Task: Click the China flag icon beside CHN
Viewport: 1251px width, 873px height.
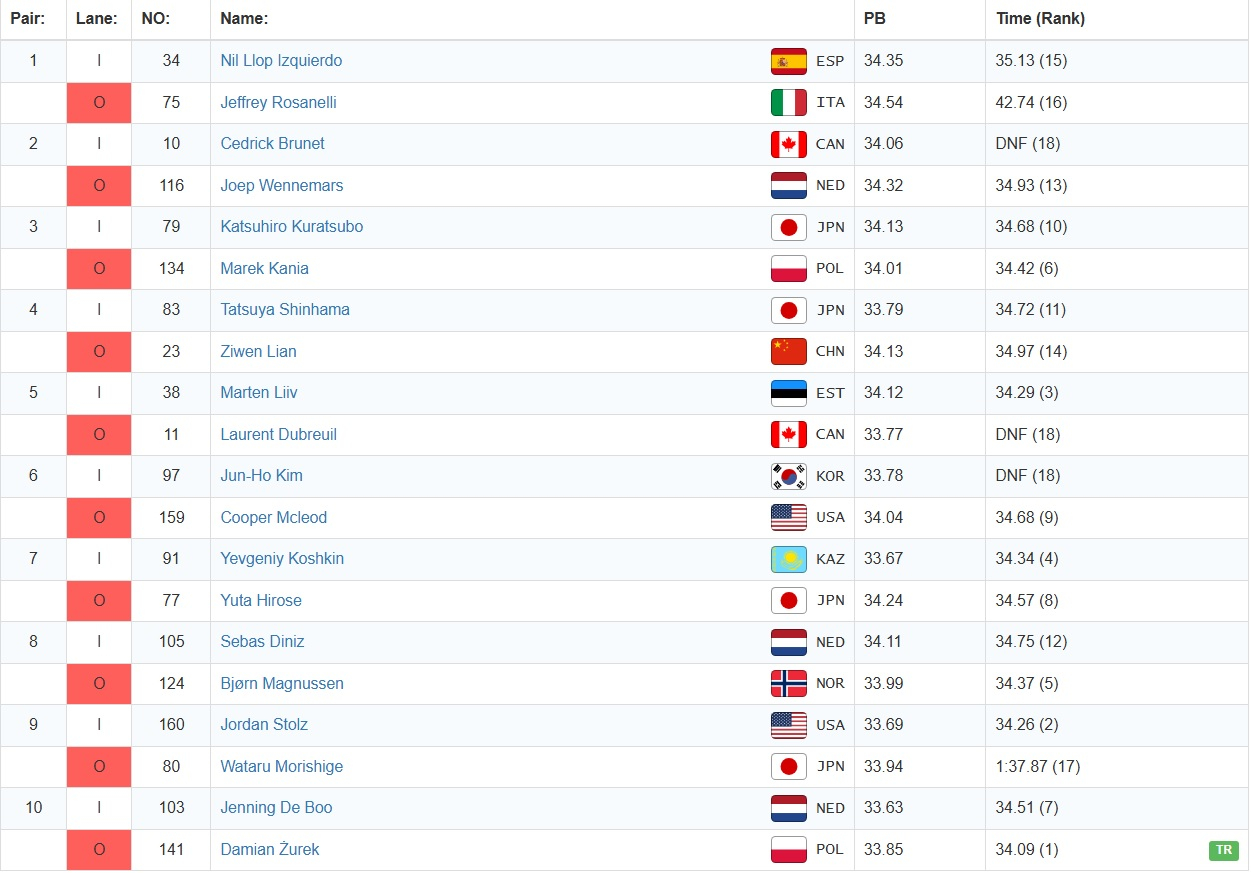Action: [x=788, y=351]
